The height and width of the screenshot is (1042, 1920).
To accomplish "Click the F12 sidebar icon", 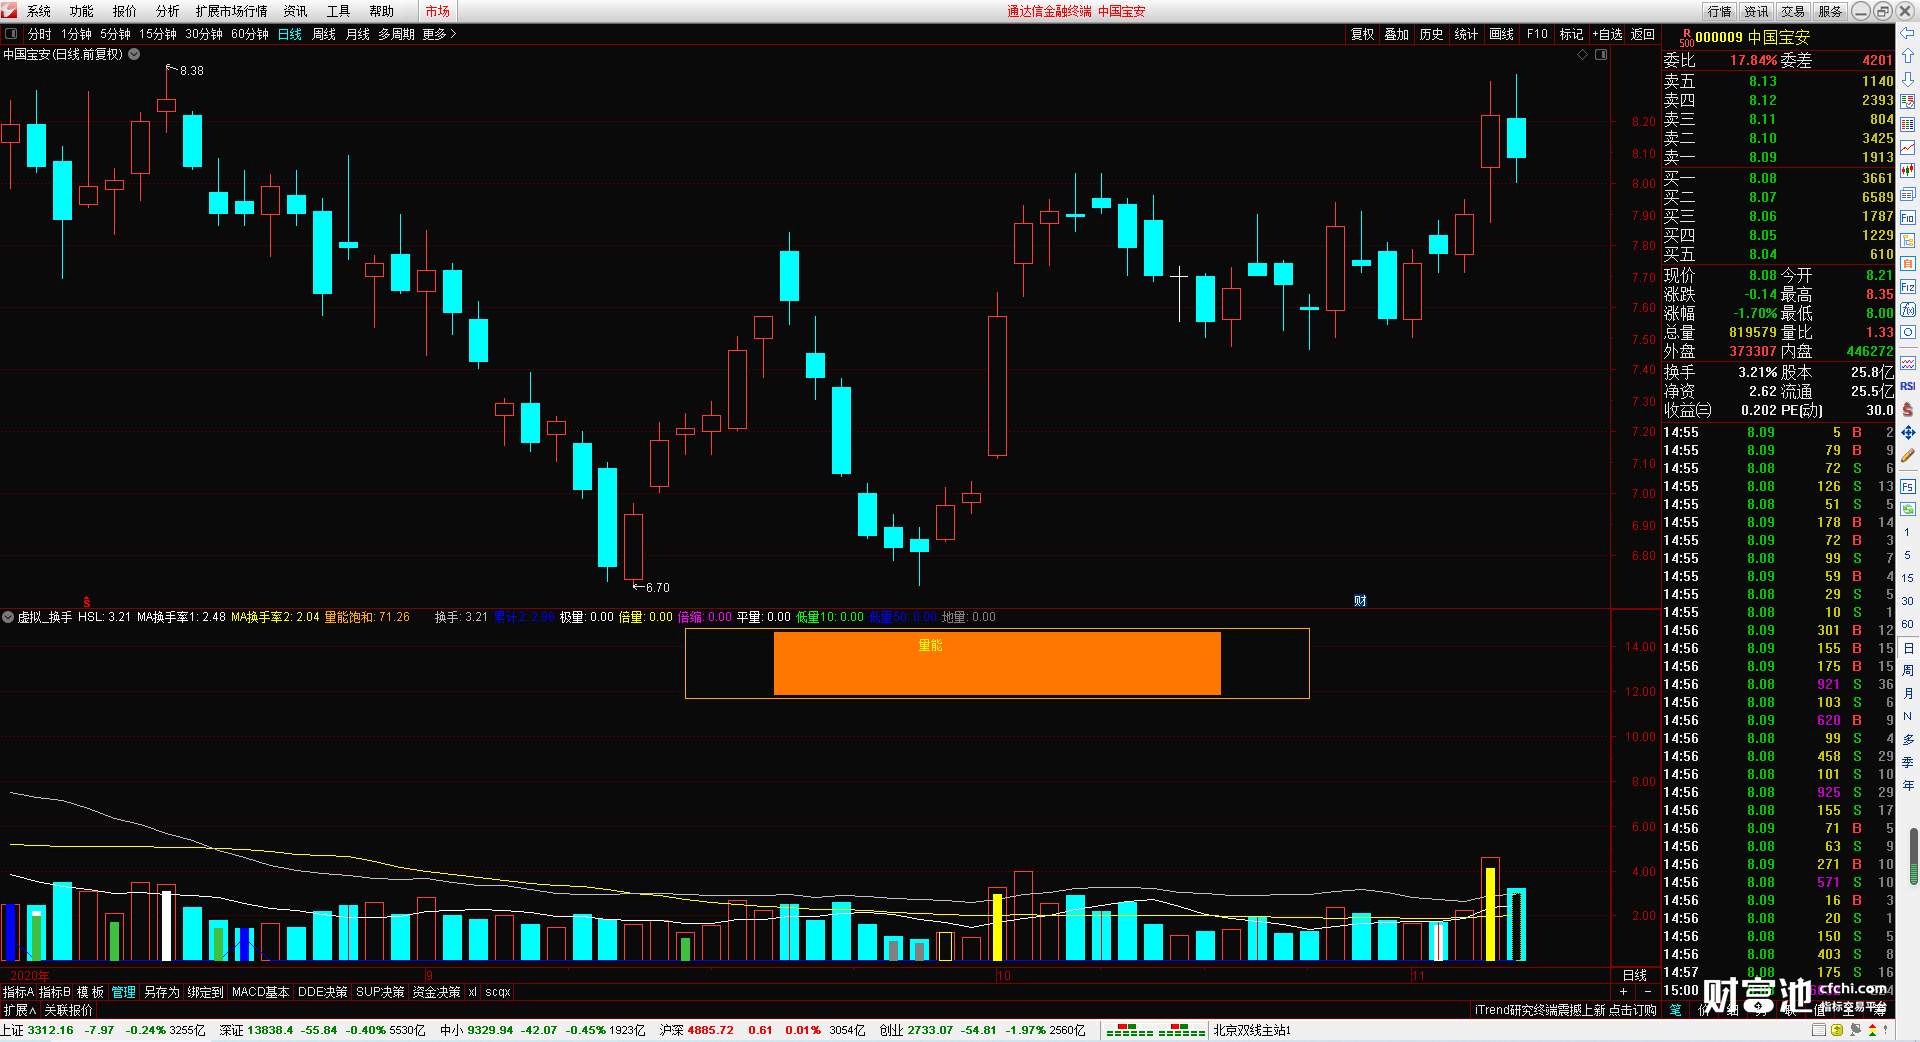I will coord(1908,287).
